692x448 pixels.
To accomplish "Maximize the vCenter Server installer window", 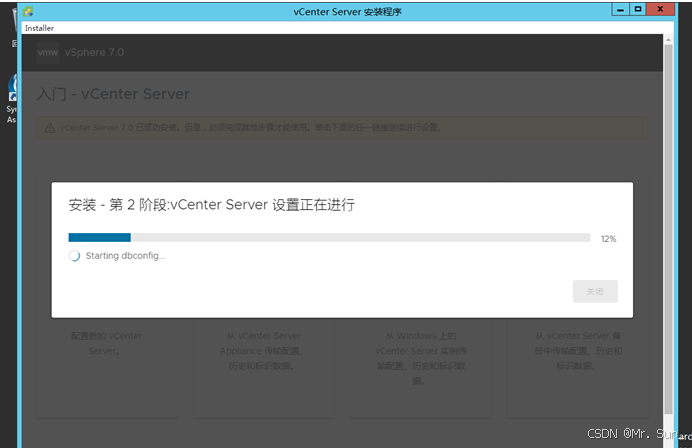I will pyautogui.click(x=638, y=9).
